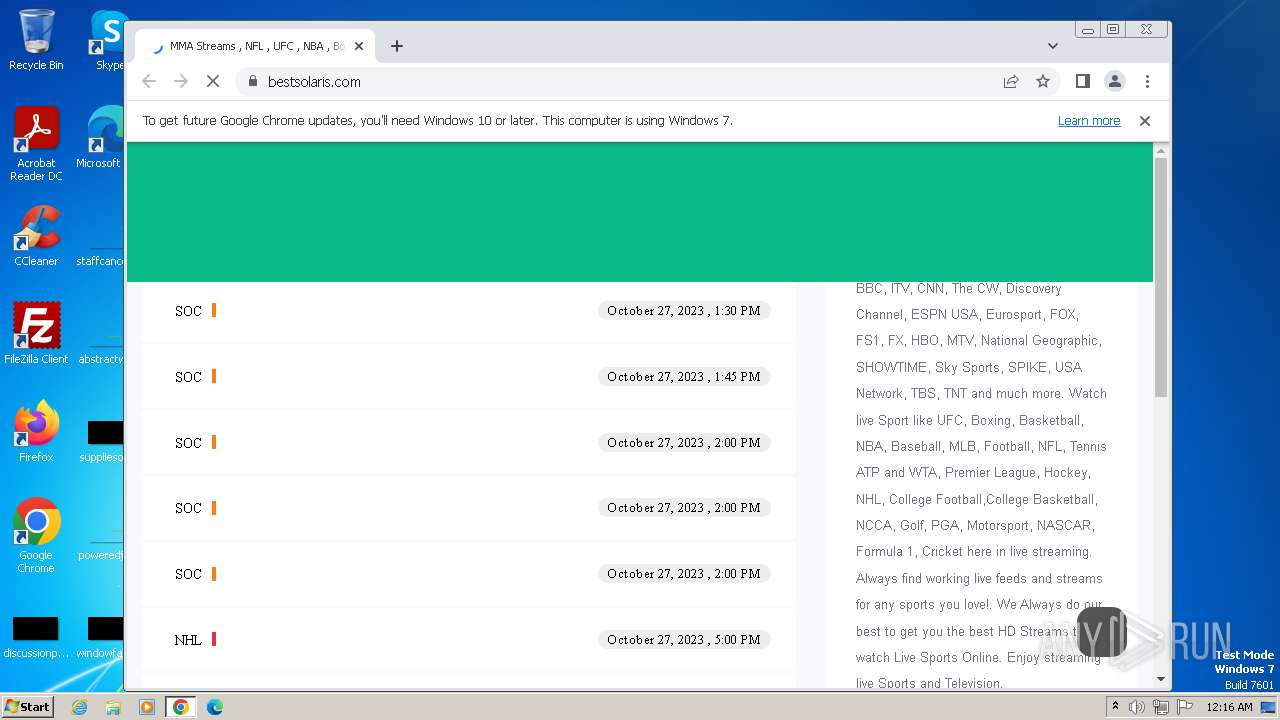This screenshot has width=1280, height=720.
Task: Show hidden system tray icons
Action: point(1116,707)
